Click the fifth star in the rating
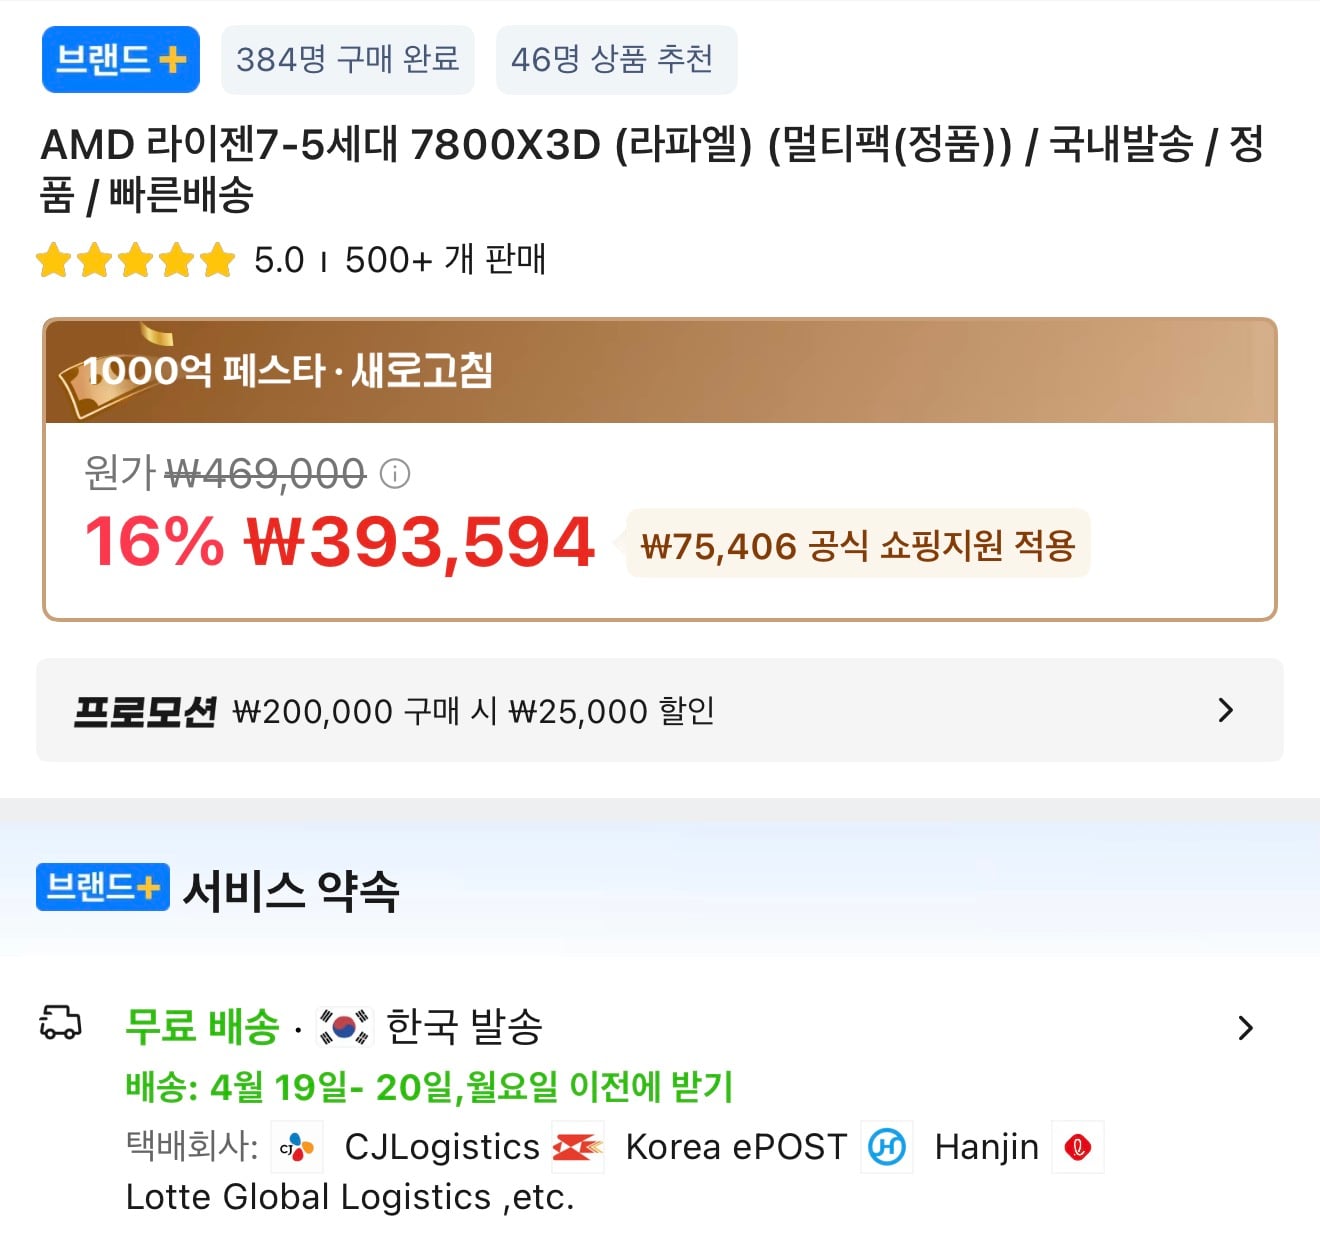1320x1257 pixels. [214, 260]
